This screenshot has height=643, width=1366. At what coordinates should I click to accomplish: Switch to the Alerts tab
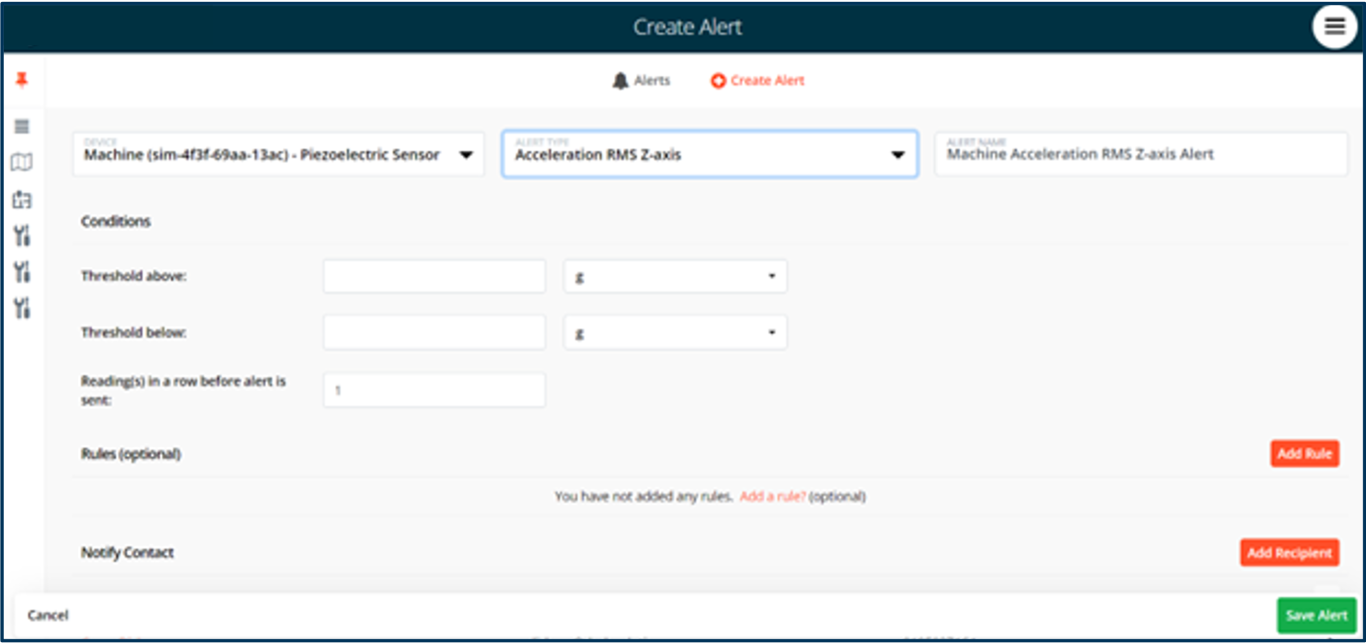tap(641, 81)
